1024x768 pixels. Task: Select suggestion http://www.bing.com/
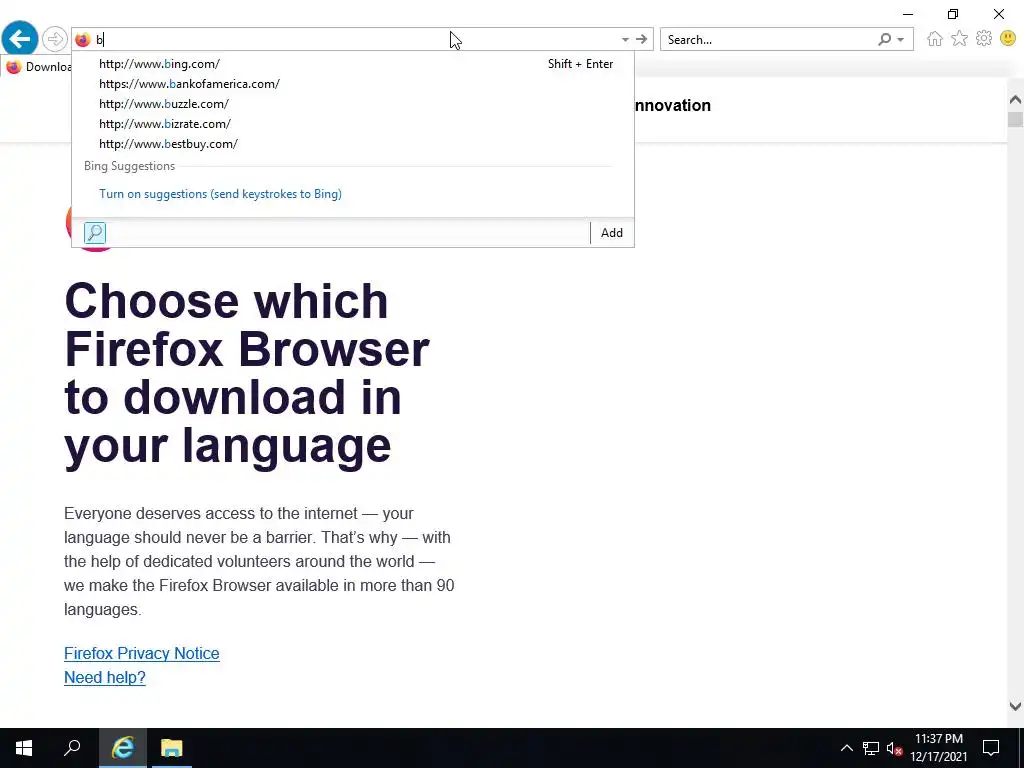pos(353,64)
